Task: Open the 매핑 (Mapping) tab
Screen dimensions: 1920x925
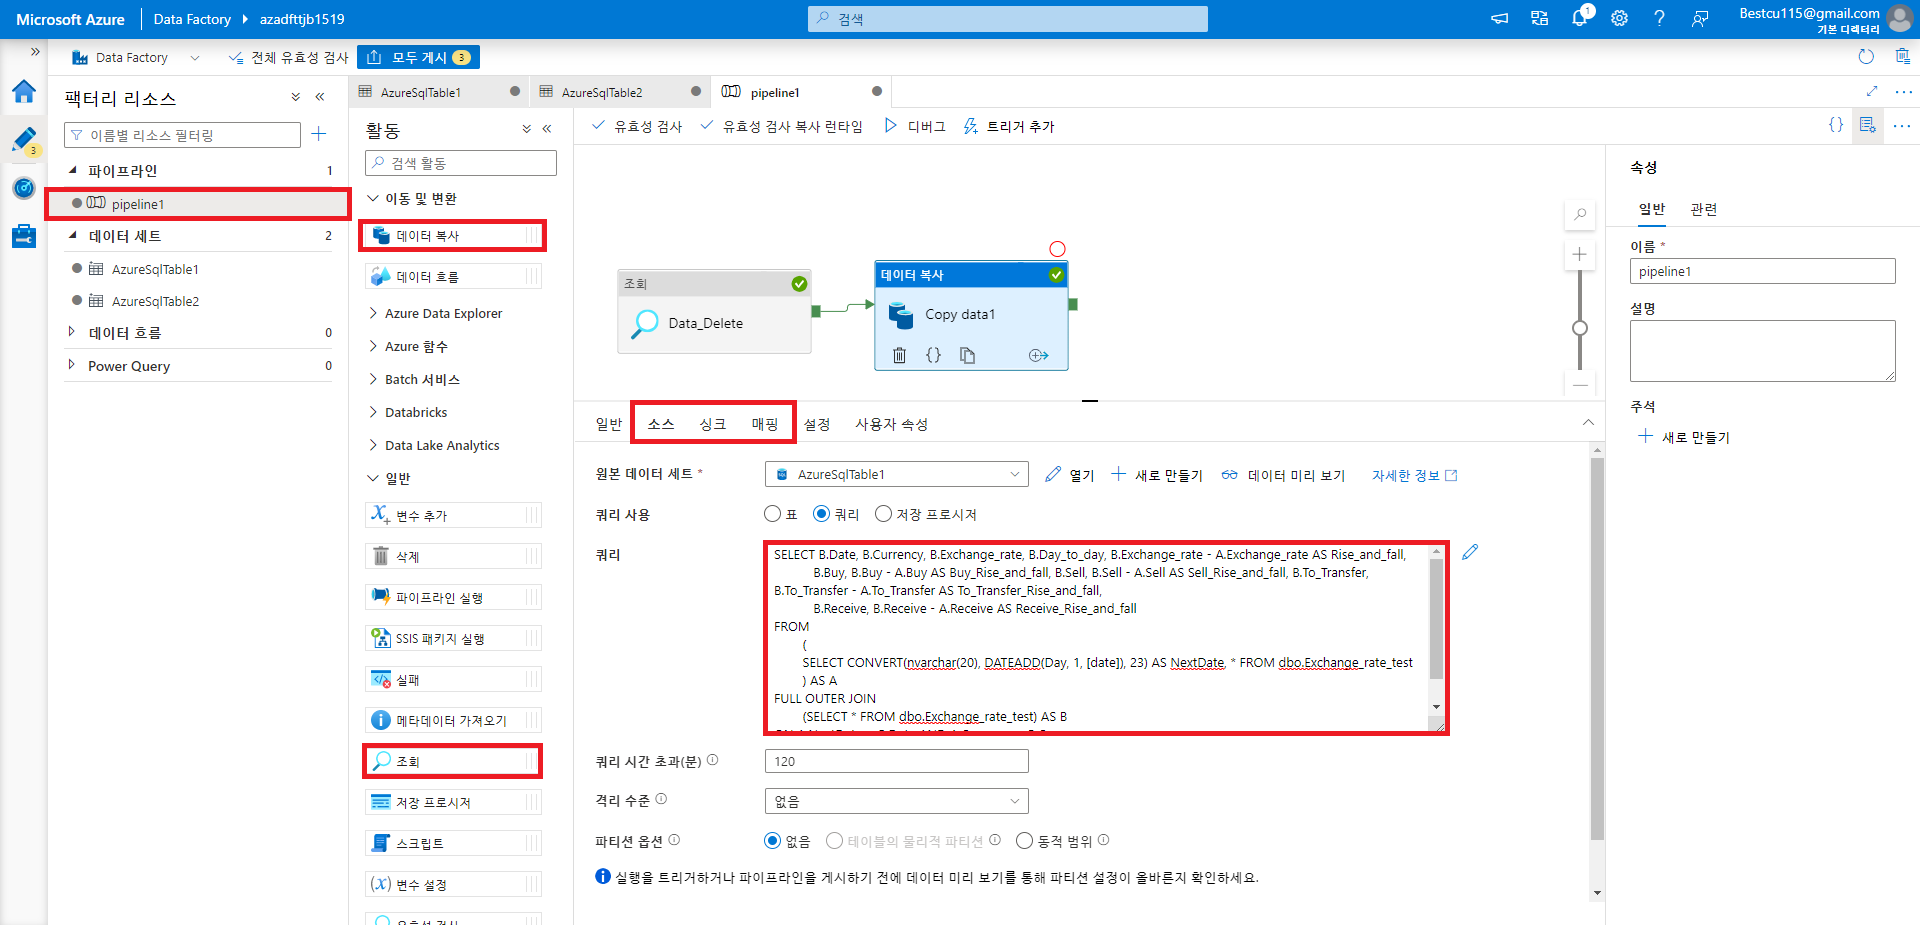Action: click(x=765, y=424)
